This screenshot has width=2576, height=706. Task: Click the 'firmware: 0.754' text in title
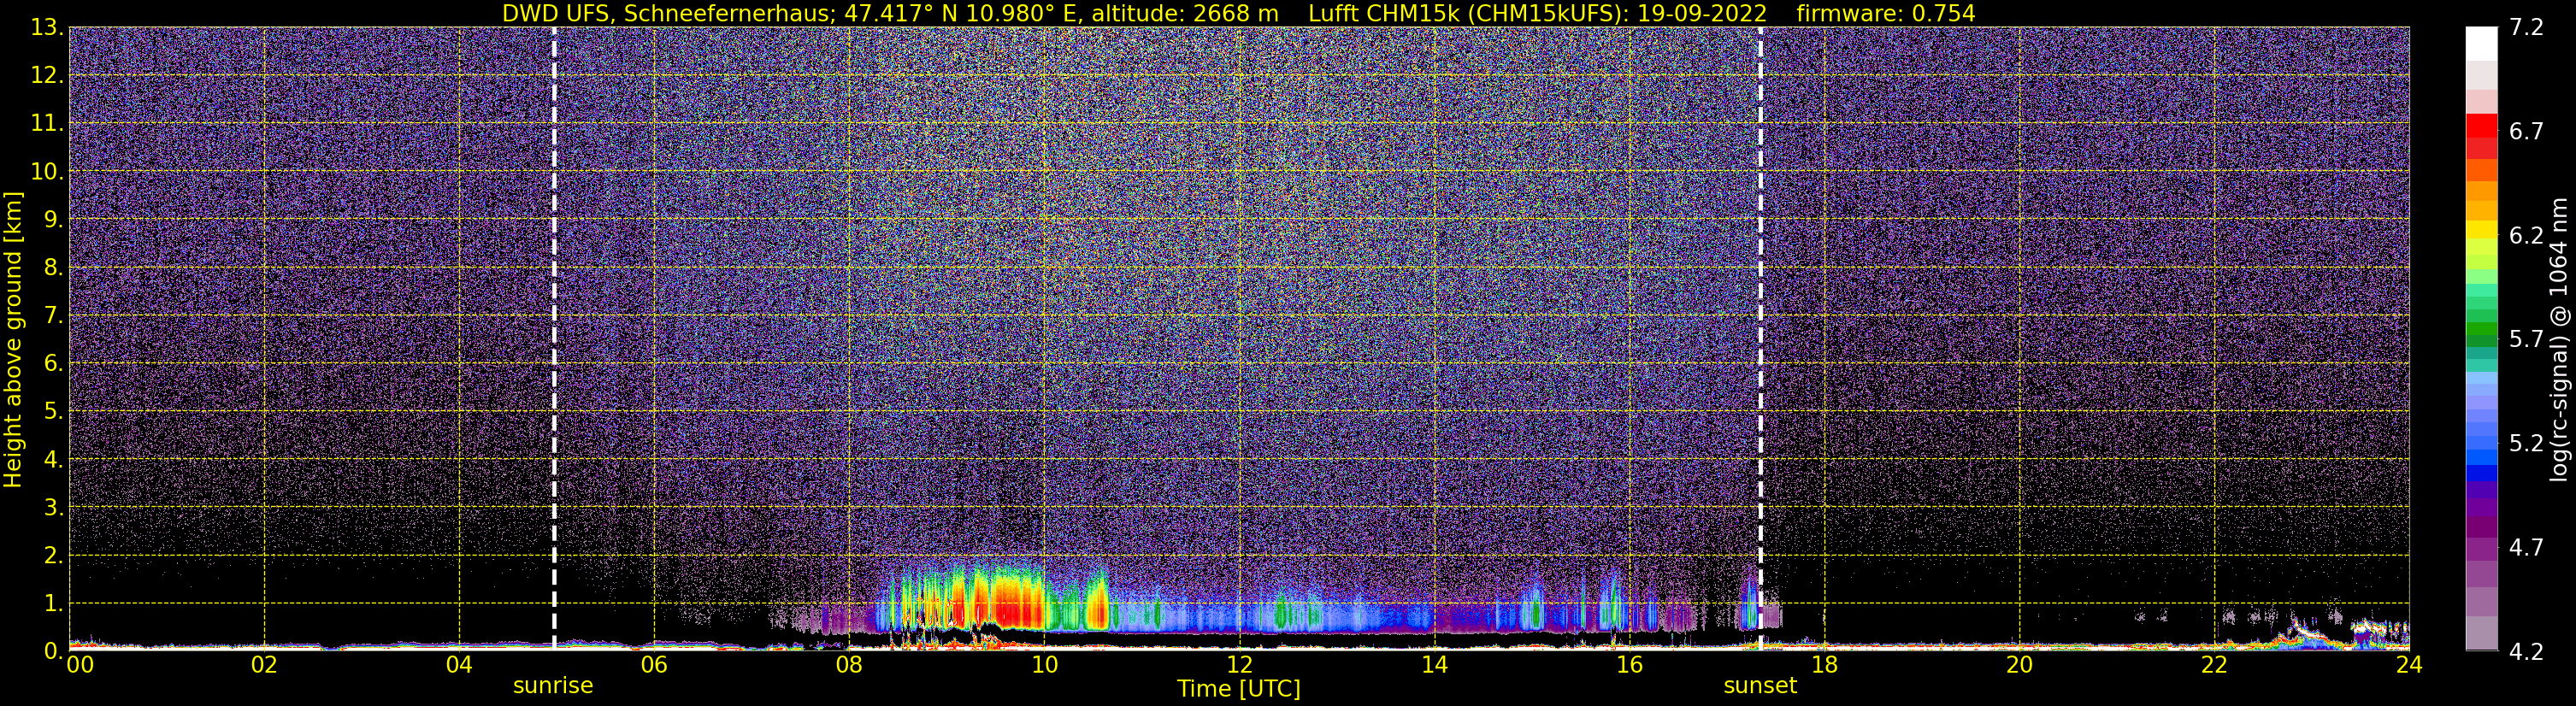click(x=1886, y=14)
